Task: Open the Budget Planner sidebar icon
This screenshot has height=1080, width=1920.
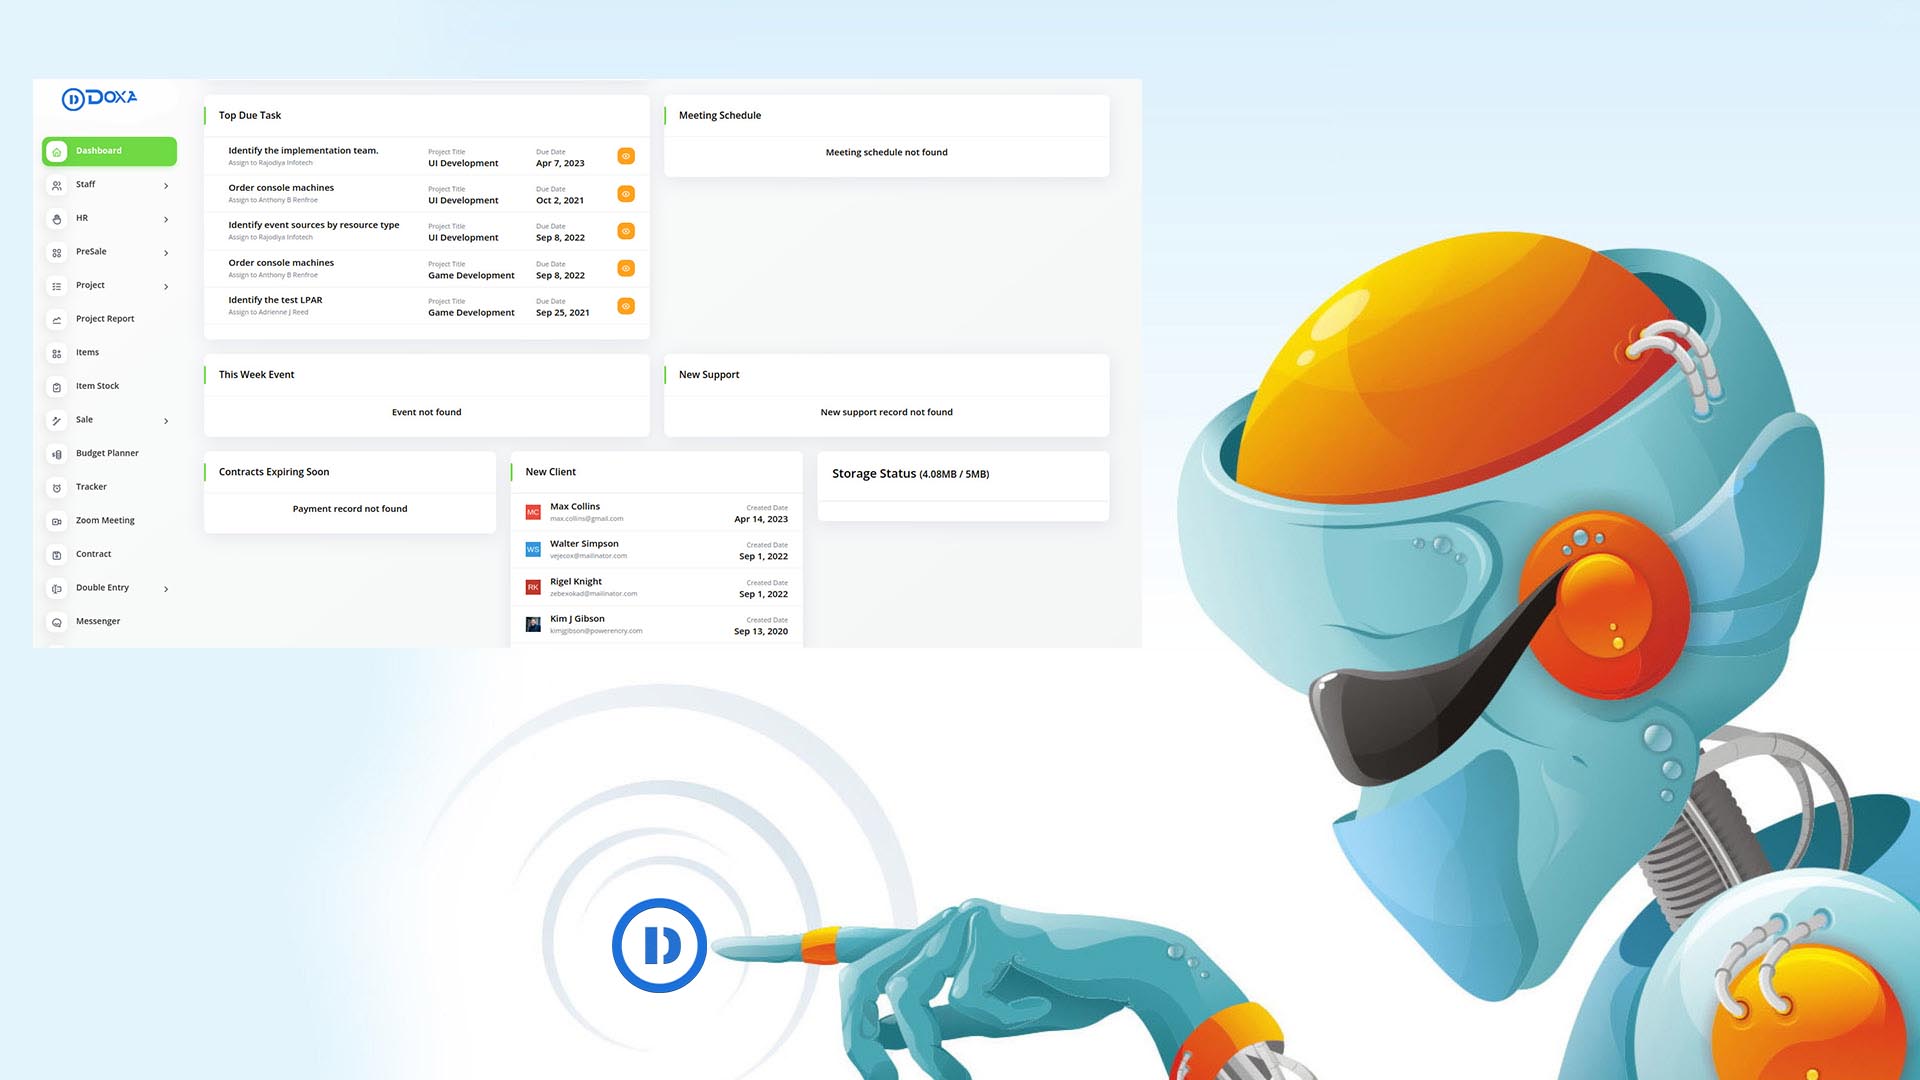Action: pyautogui.click(x=57, y=454)
